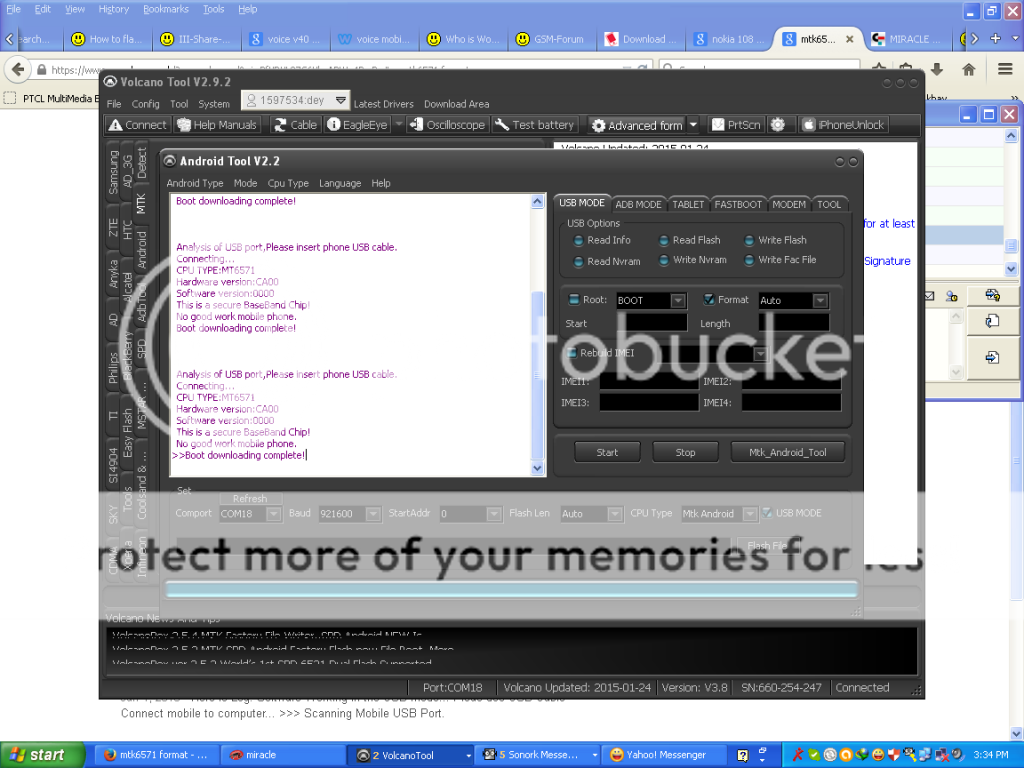Toggle the Rebuild IMEI checkbox
This screenshot has width=1024, height=768.
(571, 353)
